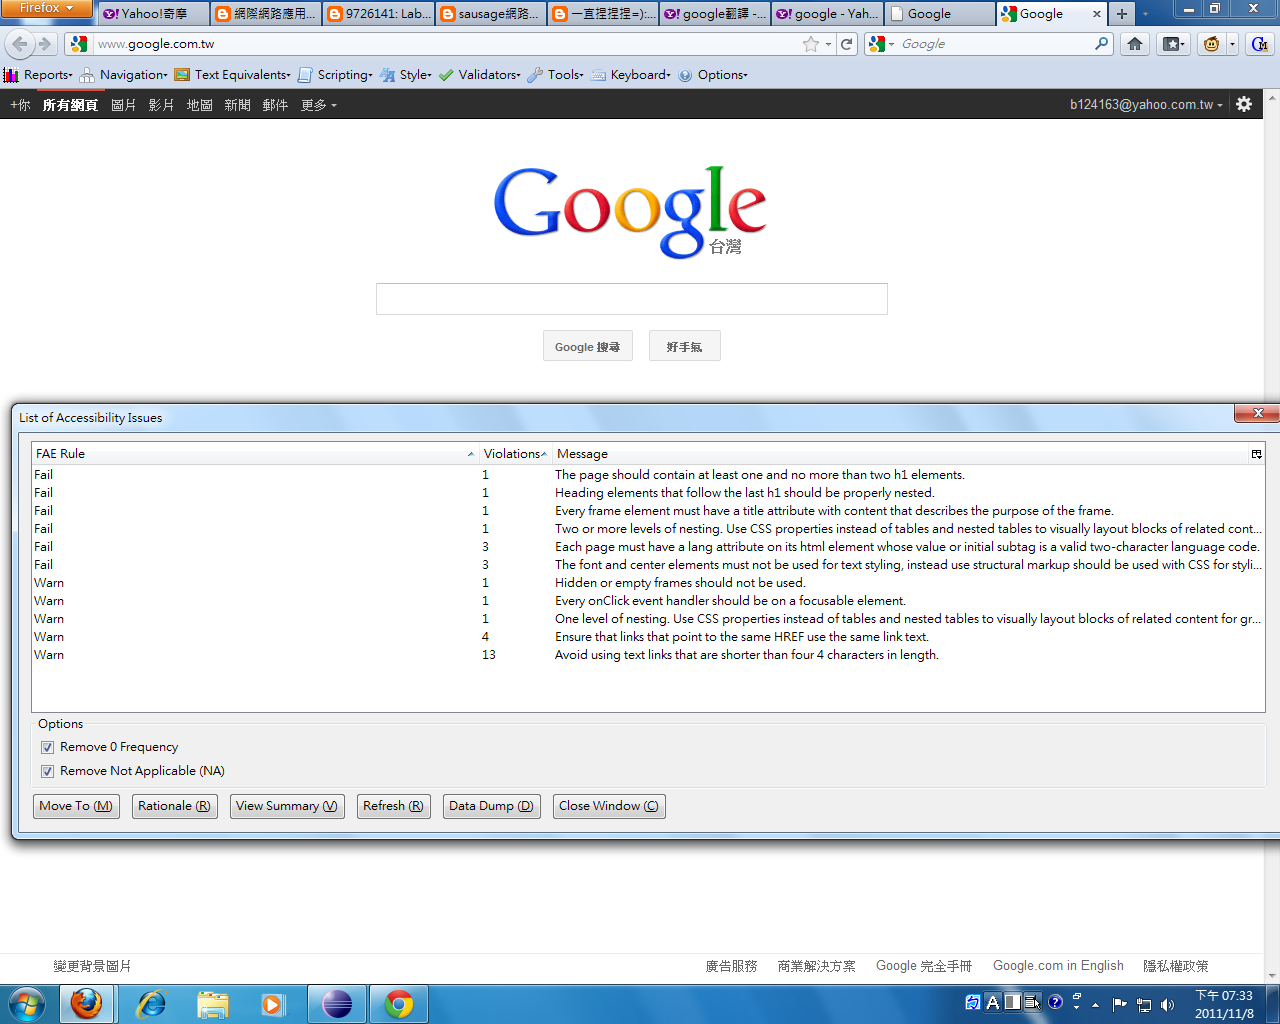Viewport: 1280px width, 1024px height.
Task: Select the 'Hidden or empty frames' warning row
Action: [x=648, y=583]
